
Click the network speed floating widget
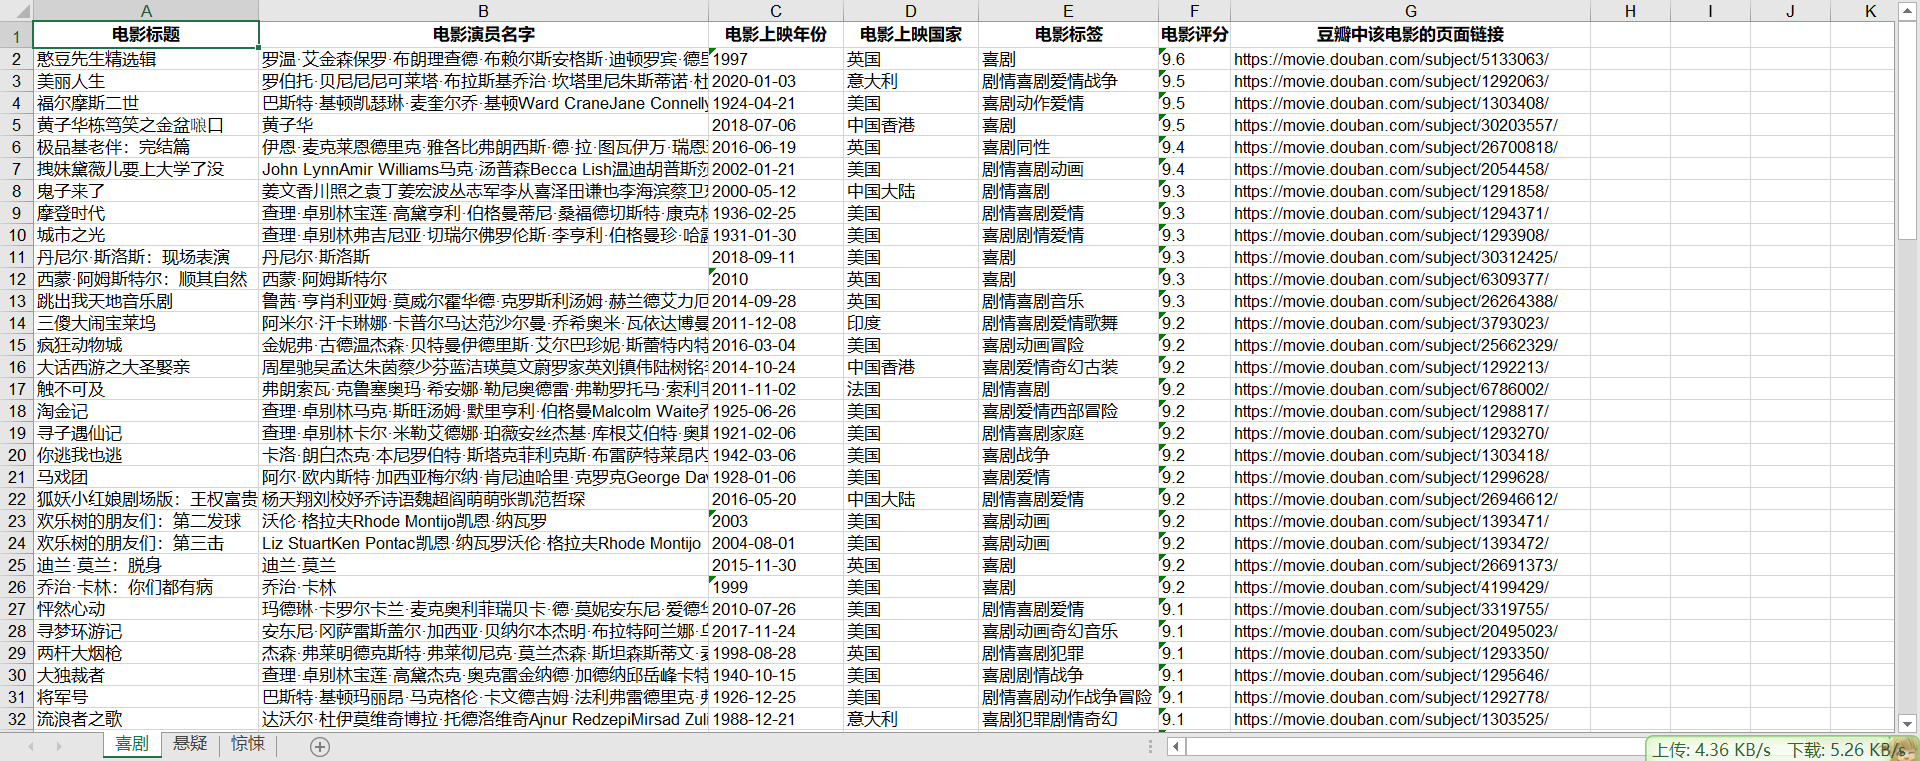click(1780, 749)
